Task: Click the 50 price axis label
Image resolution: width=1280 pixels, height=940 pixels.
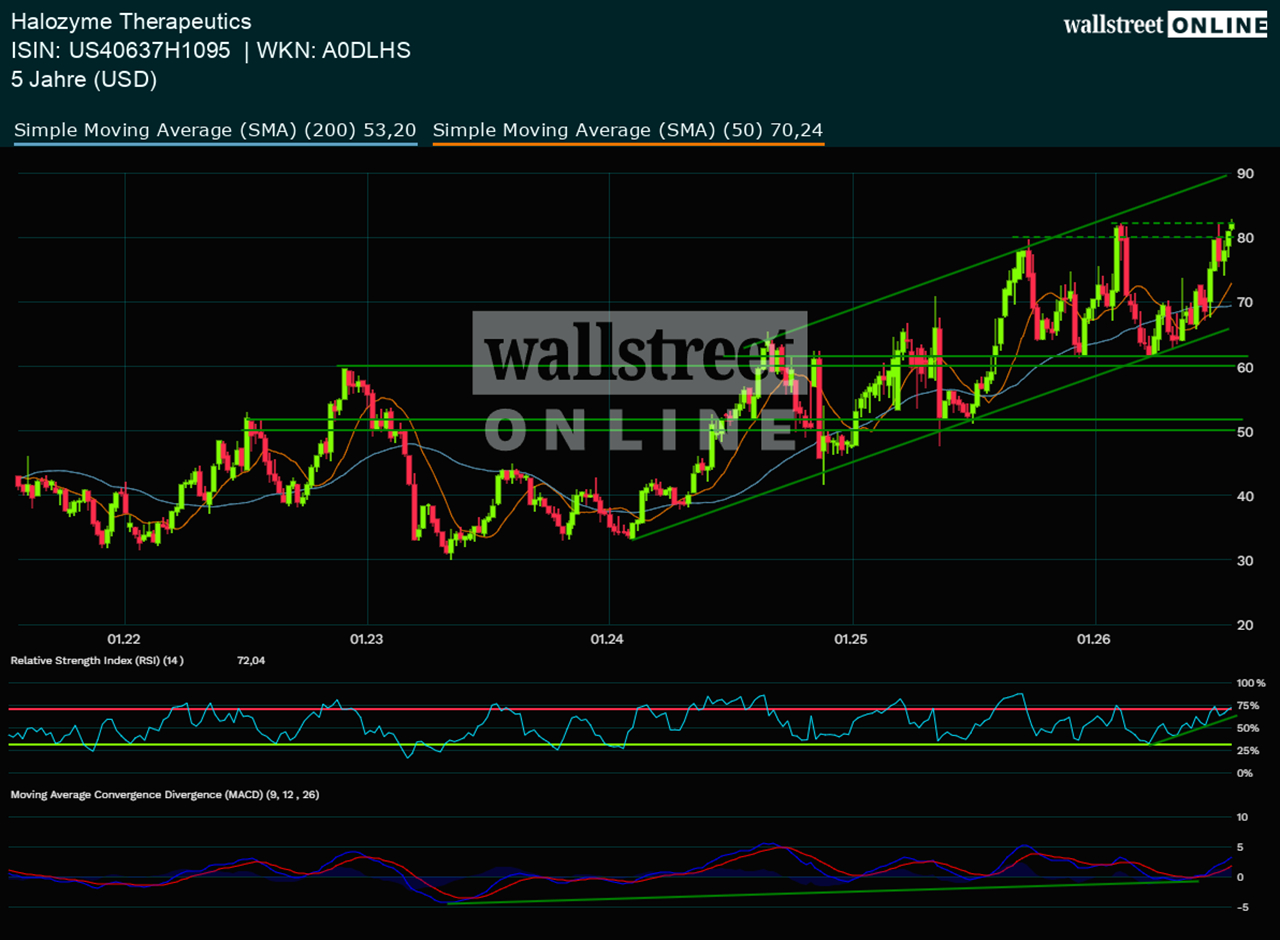Action: point(1245,432)
